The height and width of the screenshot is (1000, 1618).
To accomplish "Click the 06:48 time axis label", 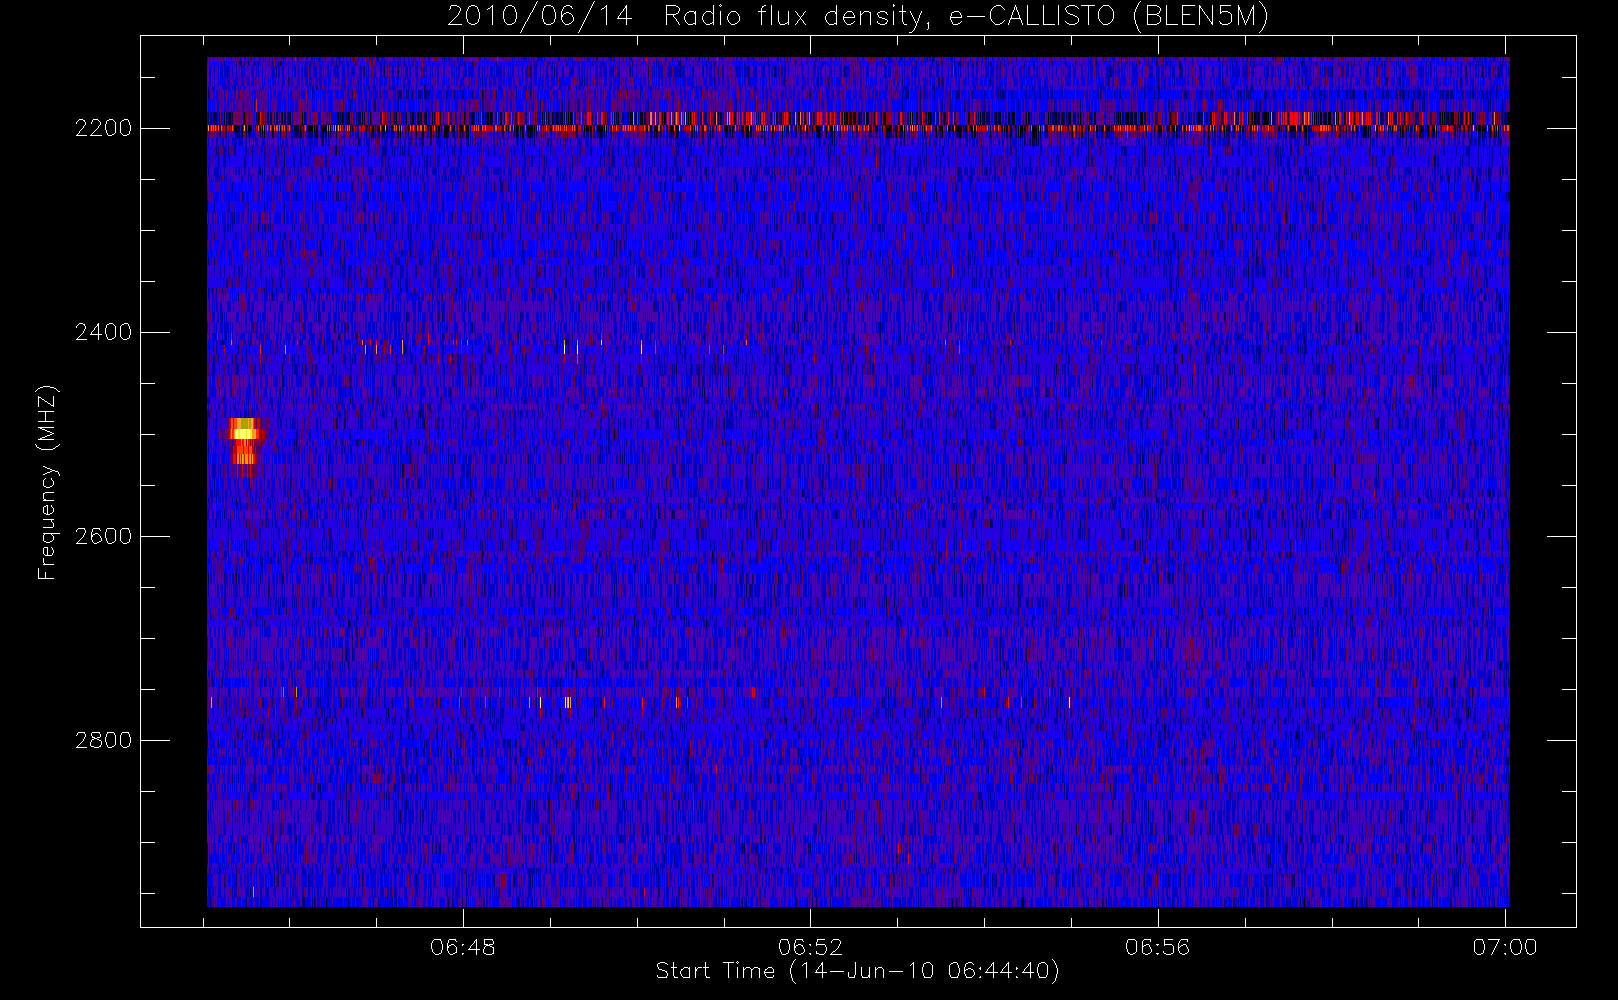I will click(x=463, y=947).
